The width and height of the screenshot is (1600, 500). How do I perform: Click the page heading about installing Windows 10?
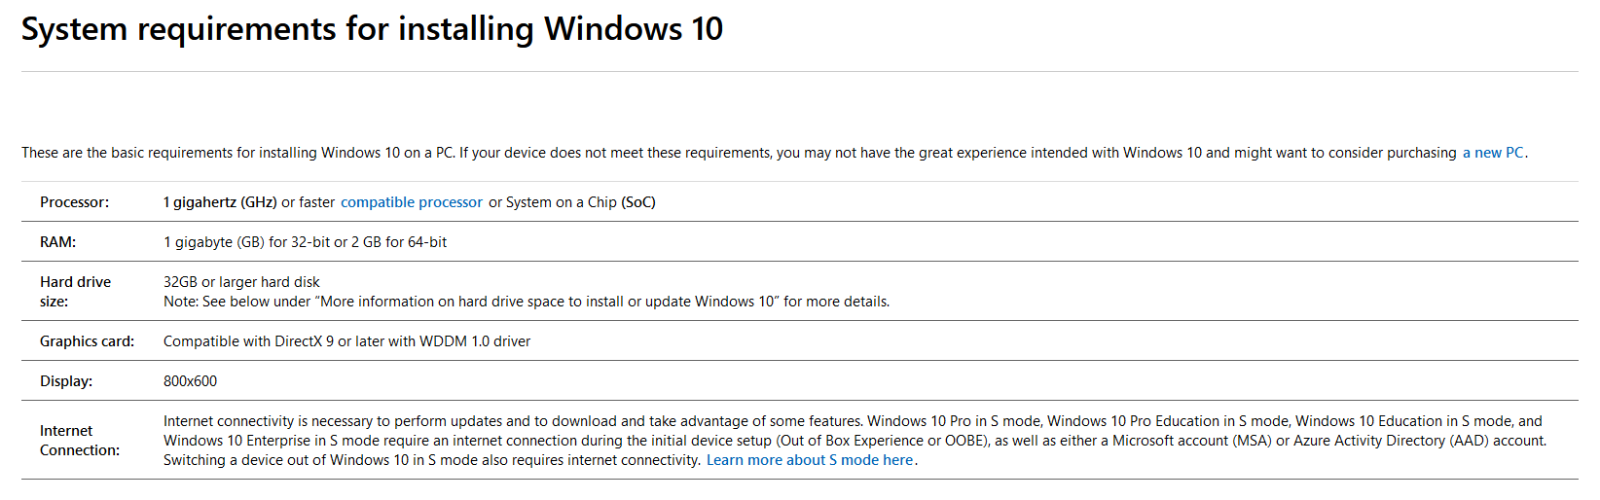tap(372, 29)
